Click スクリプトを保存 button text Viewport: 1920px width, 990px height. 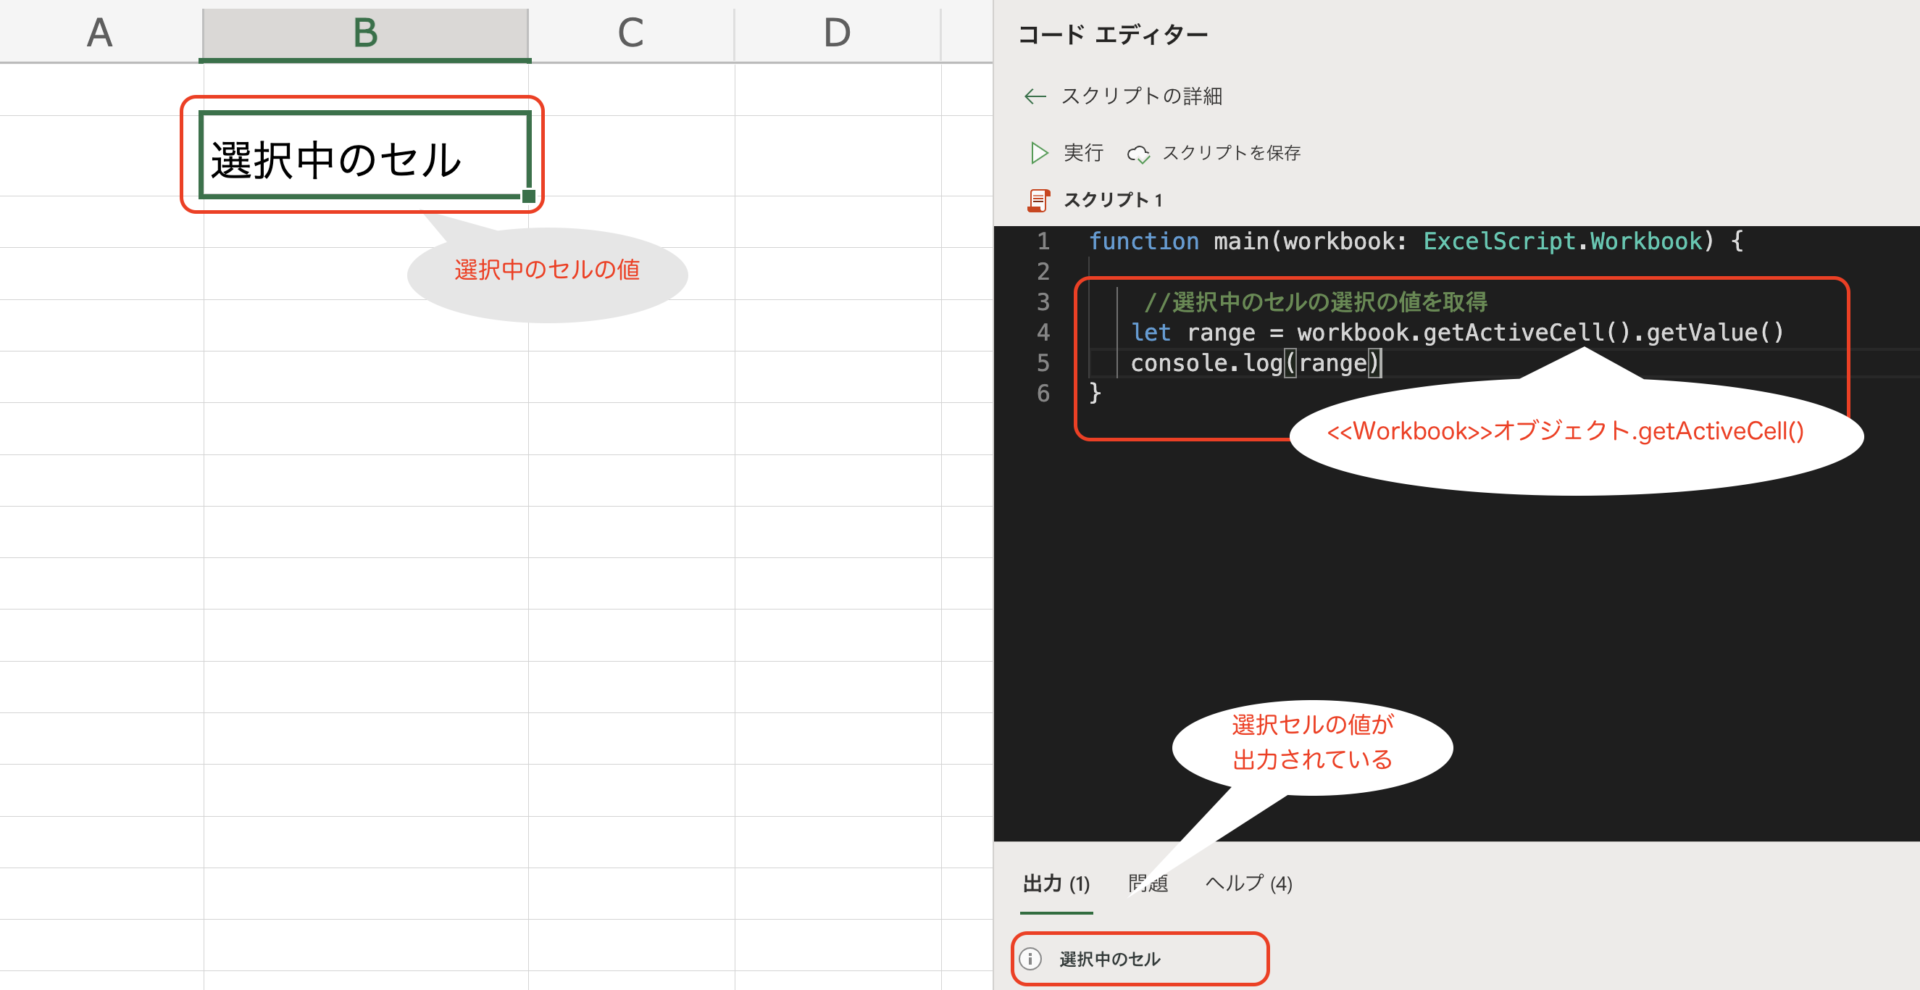click(x=1231, y=153)
